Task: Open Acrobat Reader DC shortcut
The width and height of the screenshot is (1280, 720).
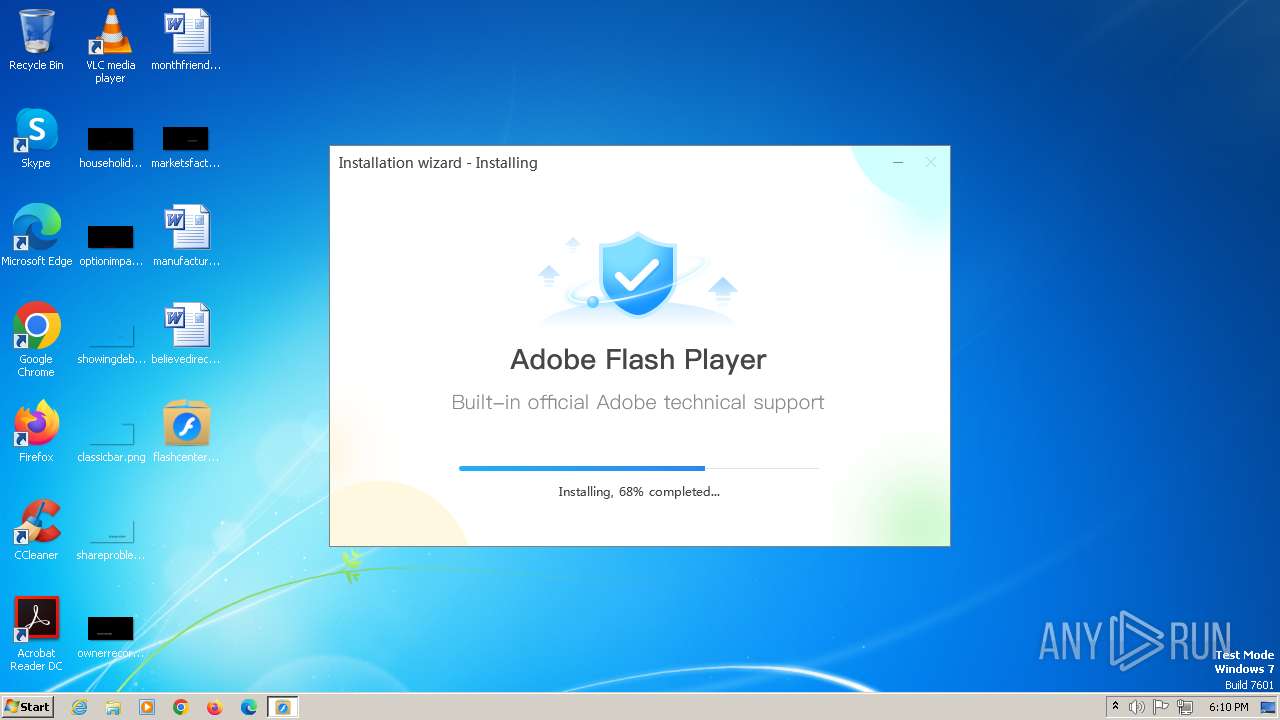Action: click(x=36, y=634)
